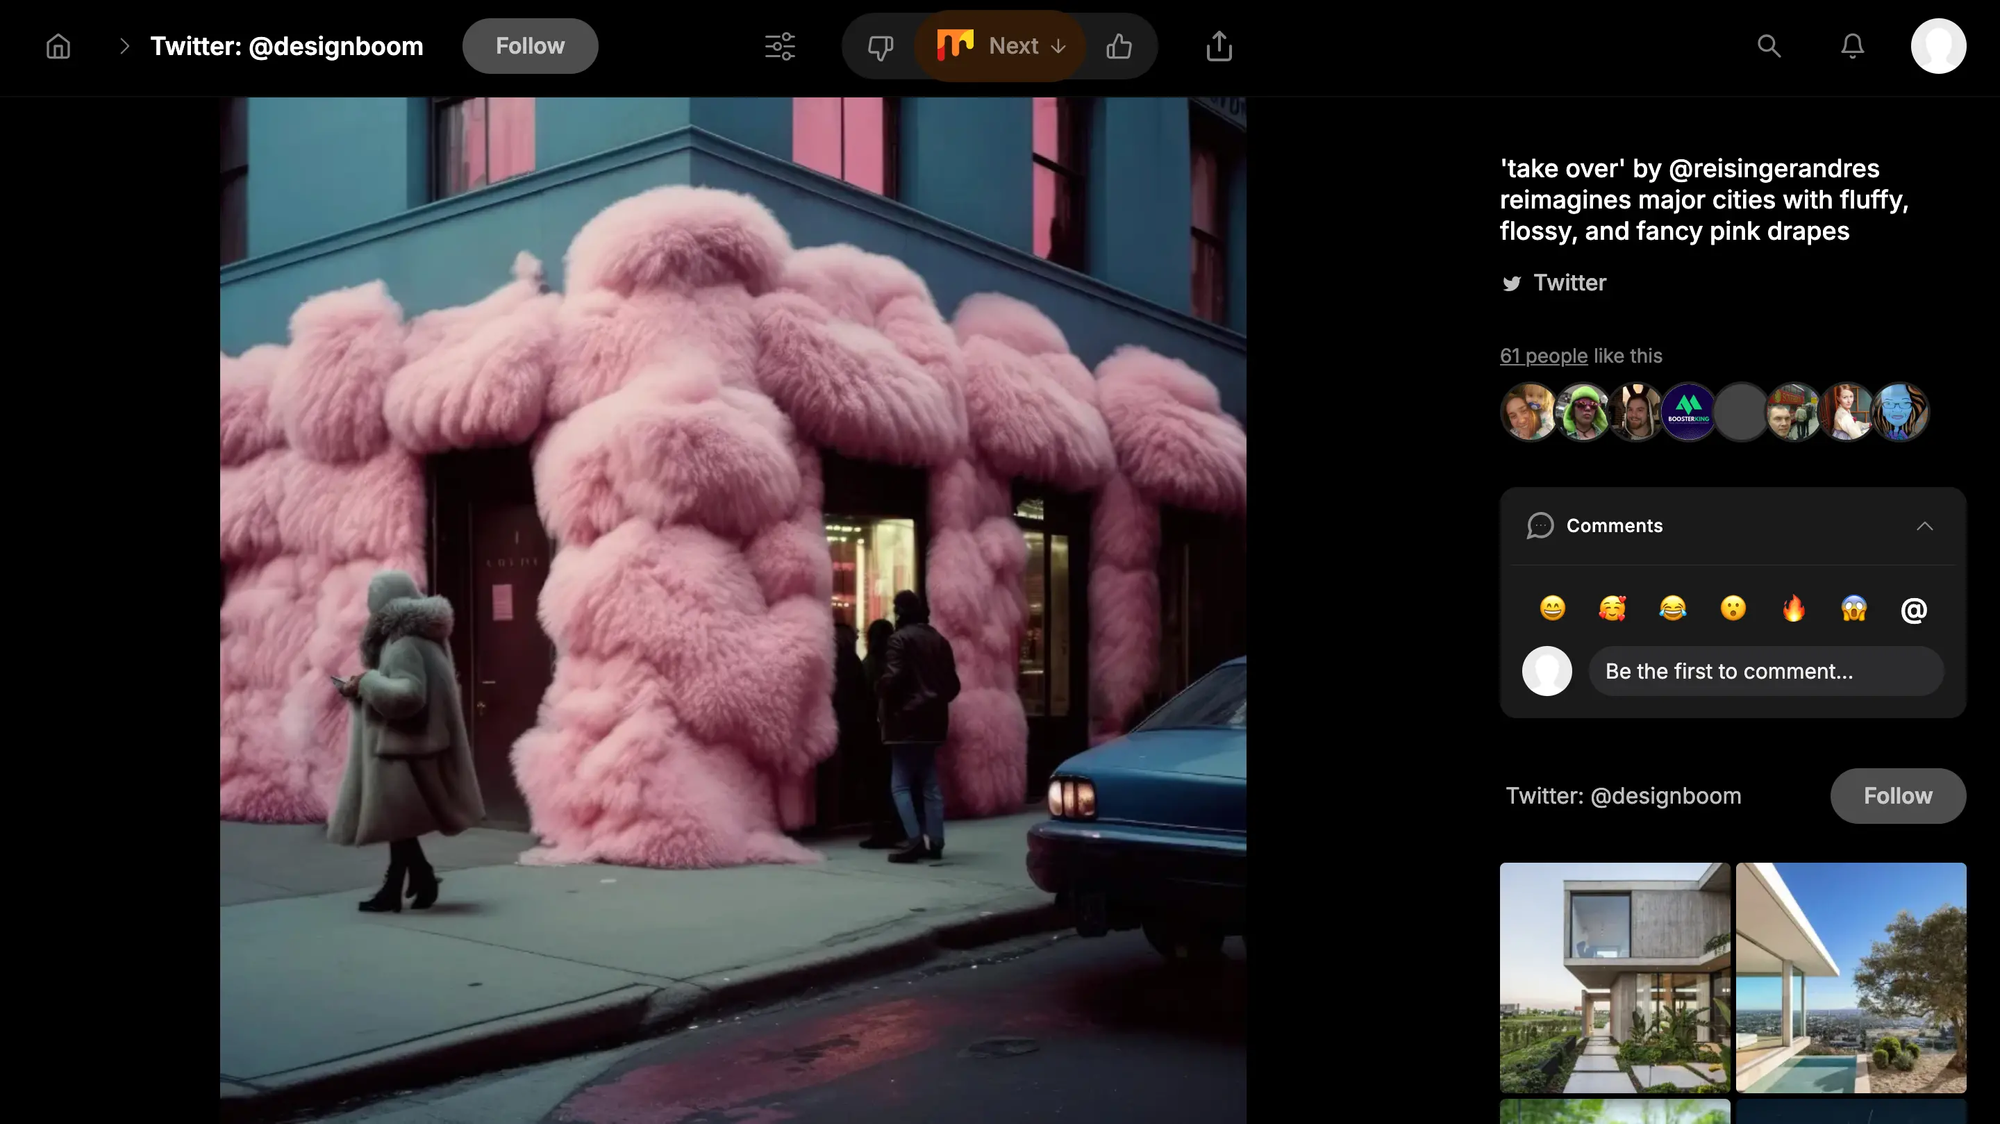Collapse the Comments section chevron

pos(1924,526)
